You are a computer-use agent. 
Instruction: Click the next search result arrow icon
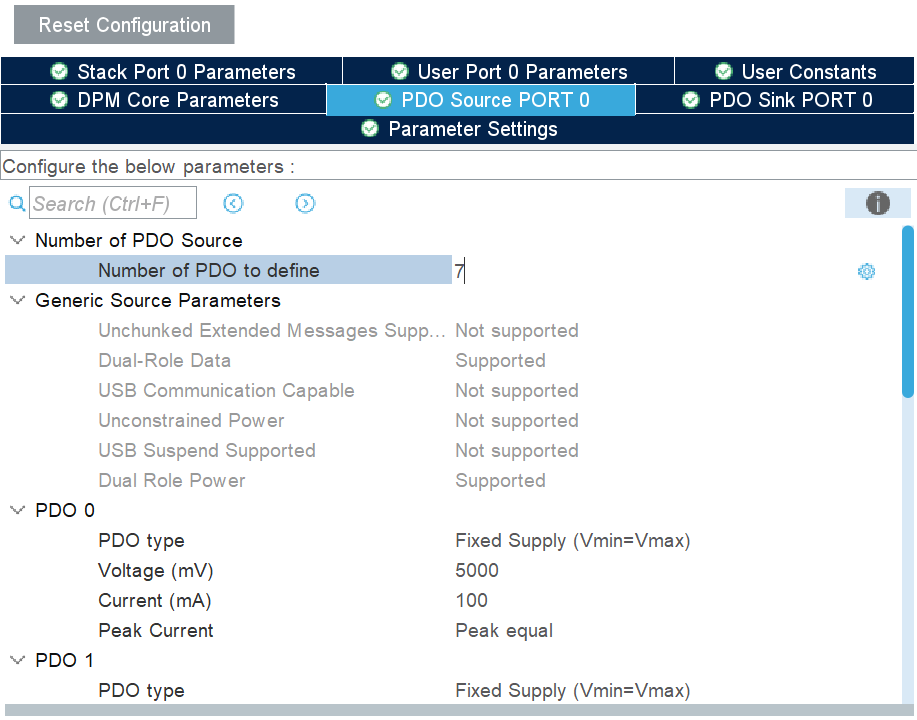[x=305, y=203]
